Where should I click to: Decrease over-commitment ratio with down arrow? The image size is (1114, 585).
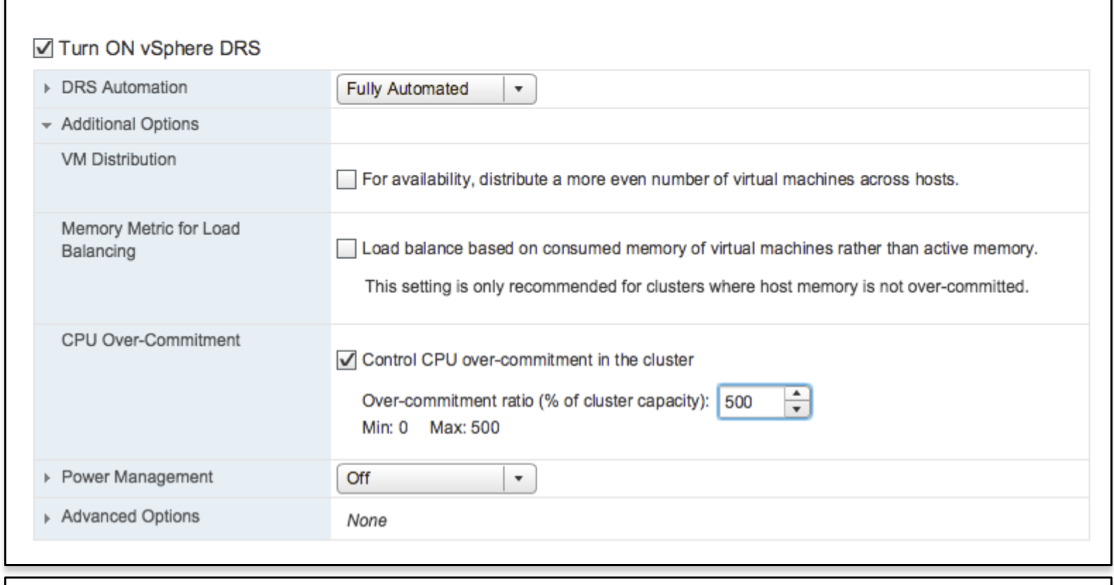coord(797,409)
